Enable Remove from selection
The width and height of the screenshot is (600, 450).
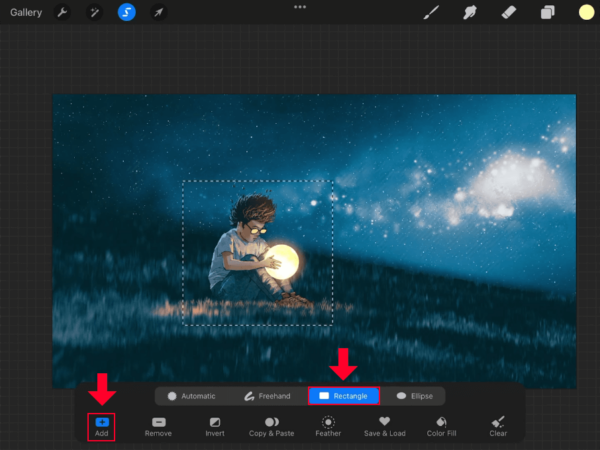pyautogui.click(x=158, y=427)
